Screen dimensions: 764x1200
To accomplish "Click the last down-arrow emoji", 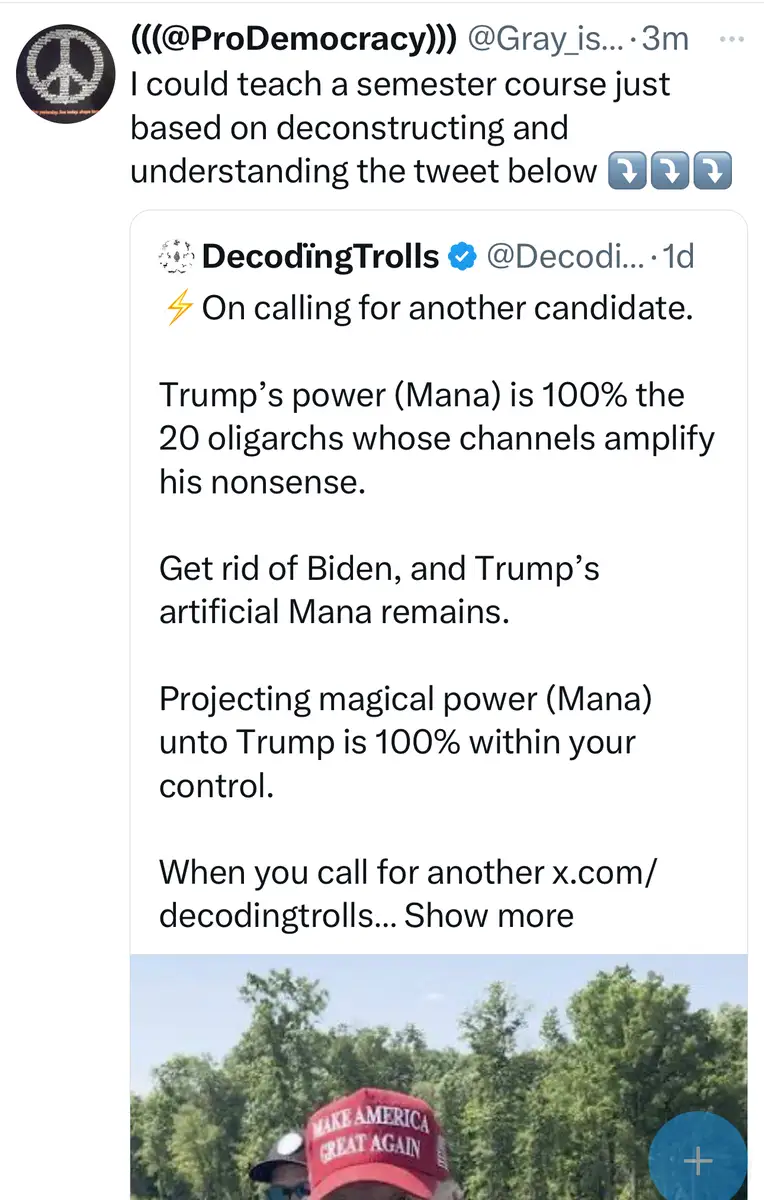I will click(714, 172).
